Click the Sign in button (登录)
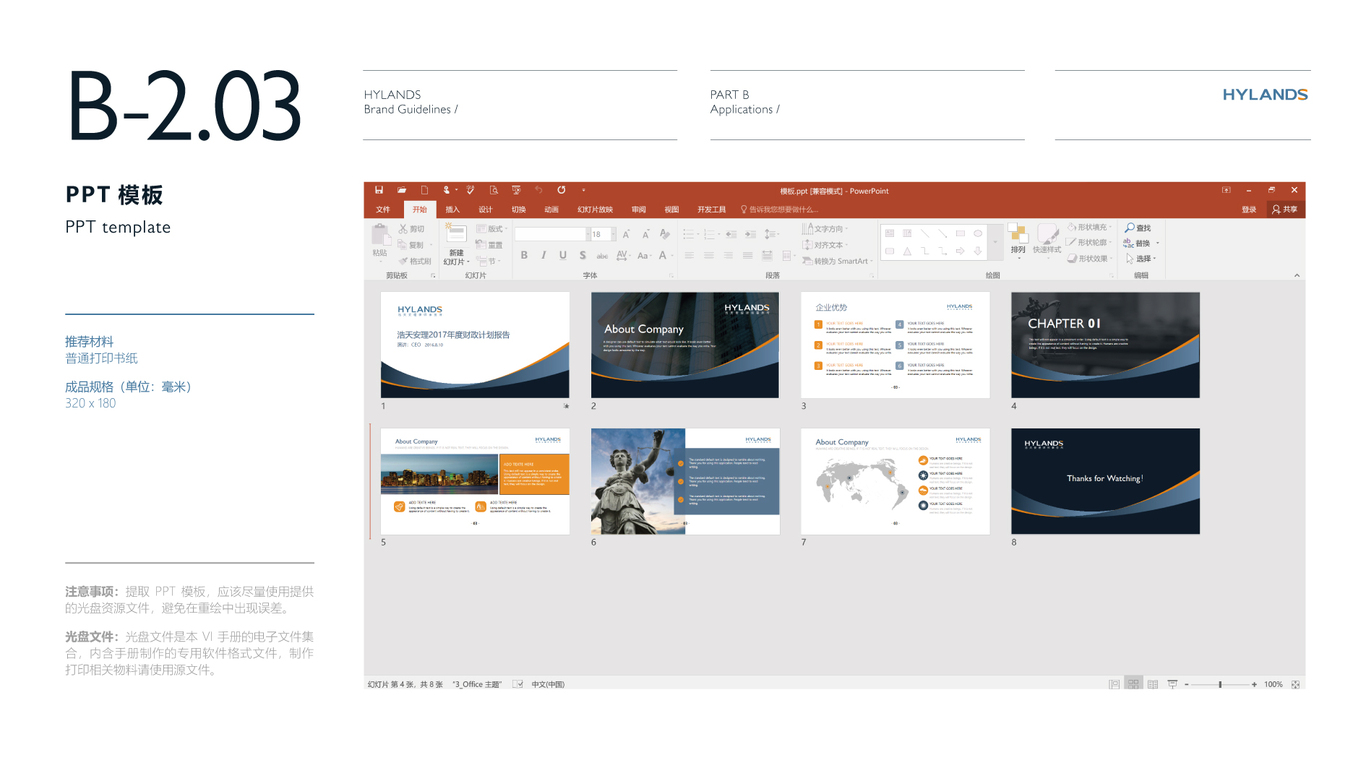 coord(1249,210)
